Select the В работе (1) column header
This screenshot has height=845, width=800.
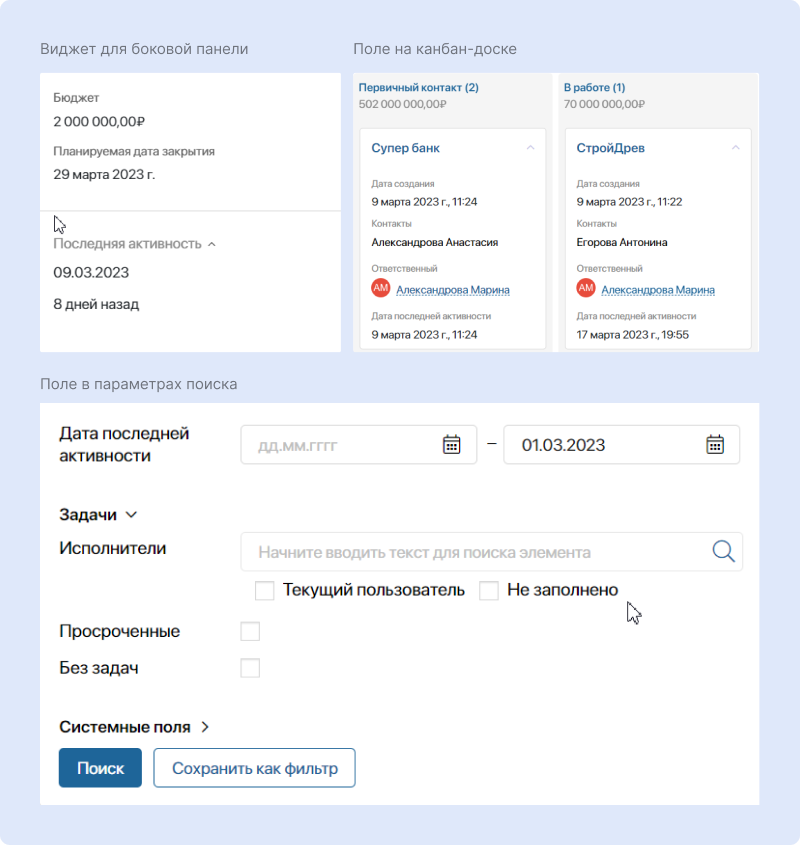click(594, 88)
